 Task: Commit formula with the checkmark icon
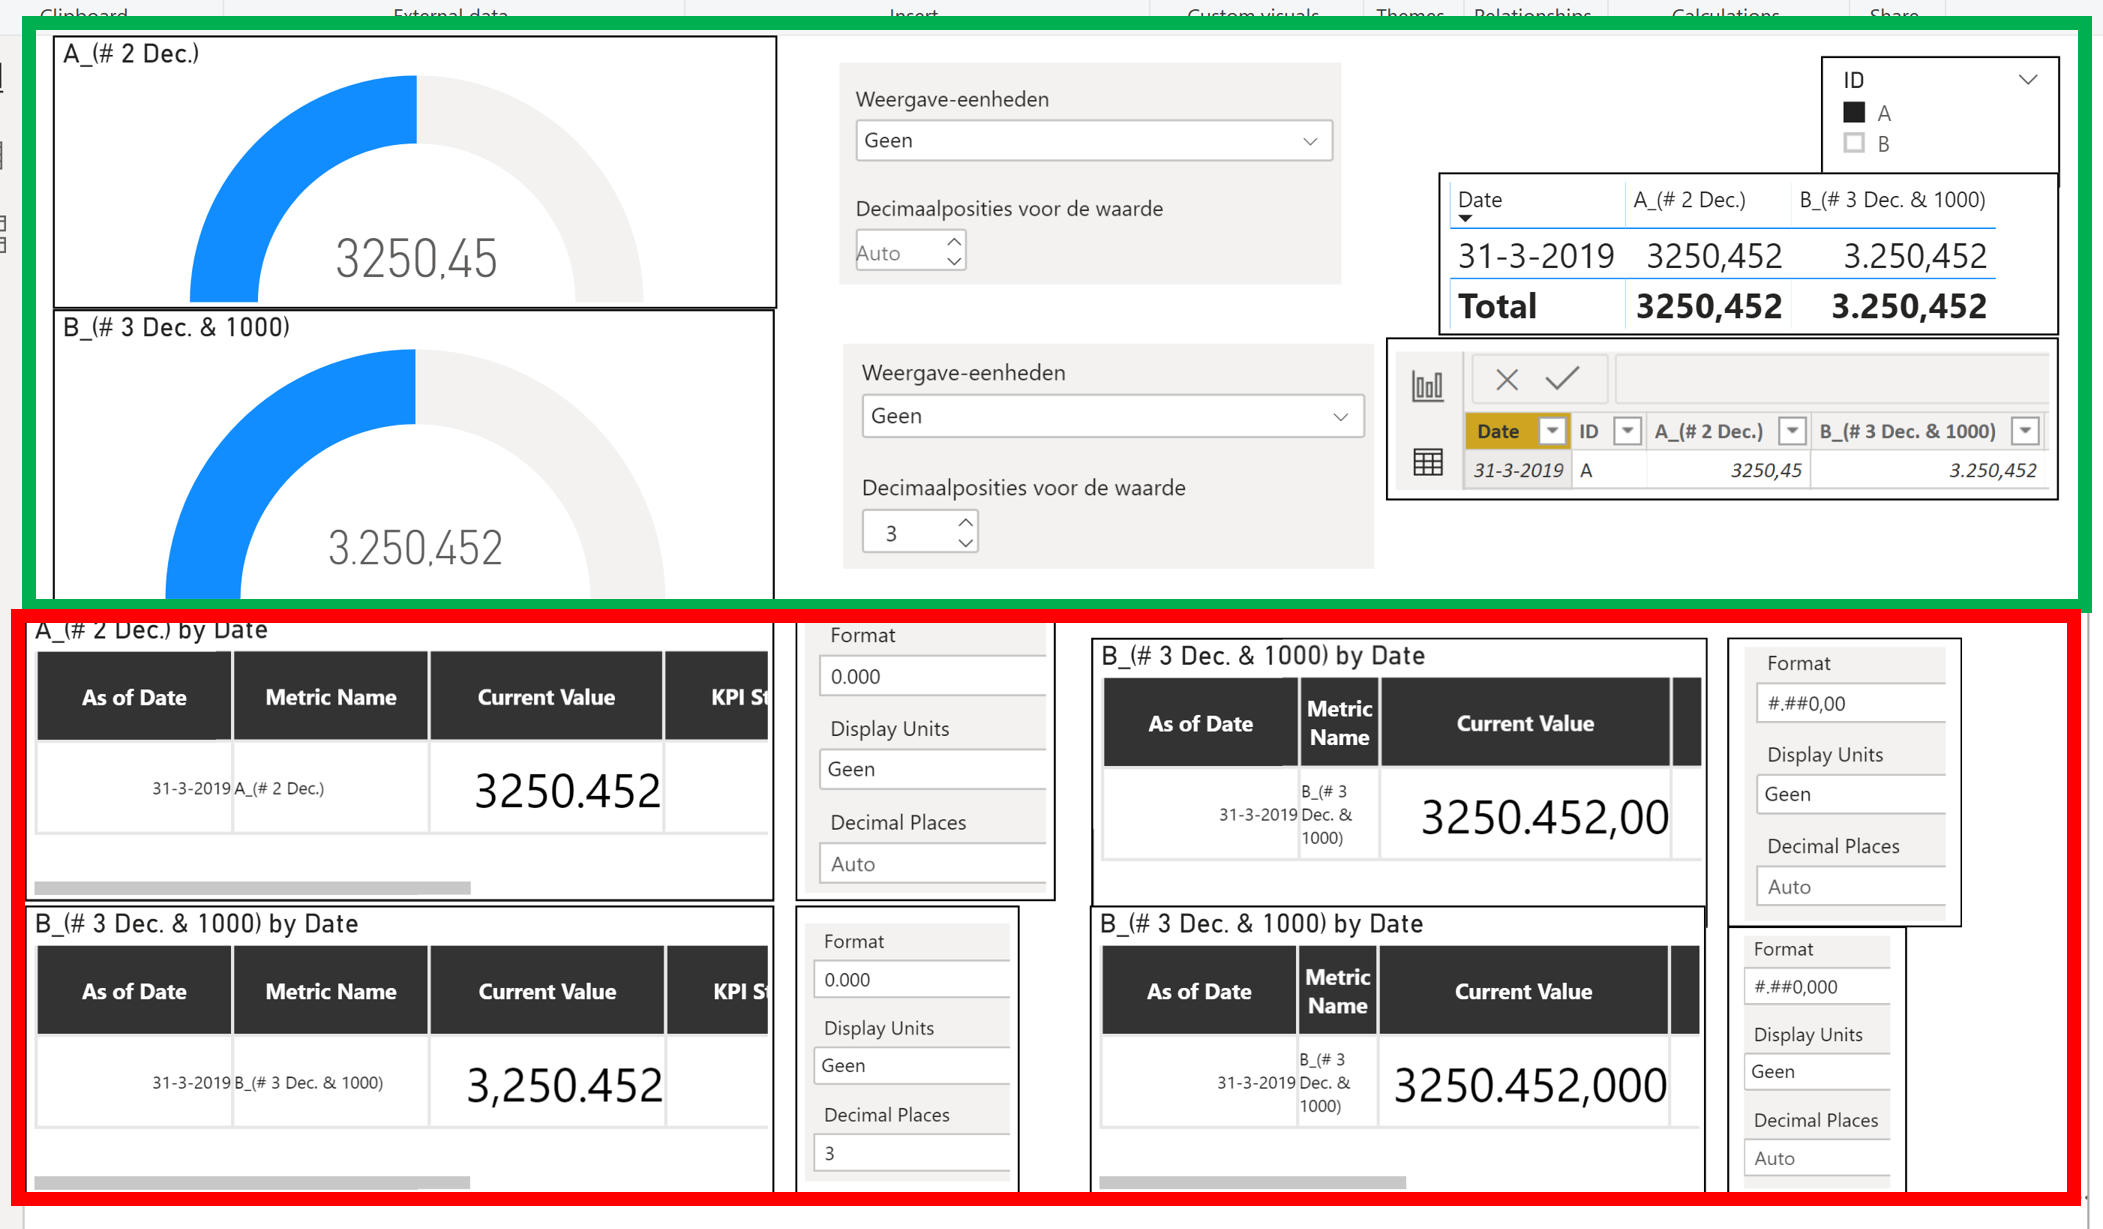coord(1562,378)
